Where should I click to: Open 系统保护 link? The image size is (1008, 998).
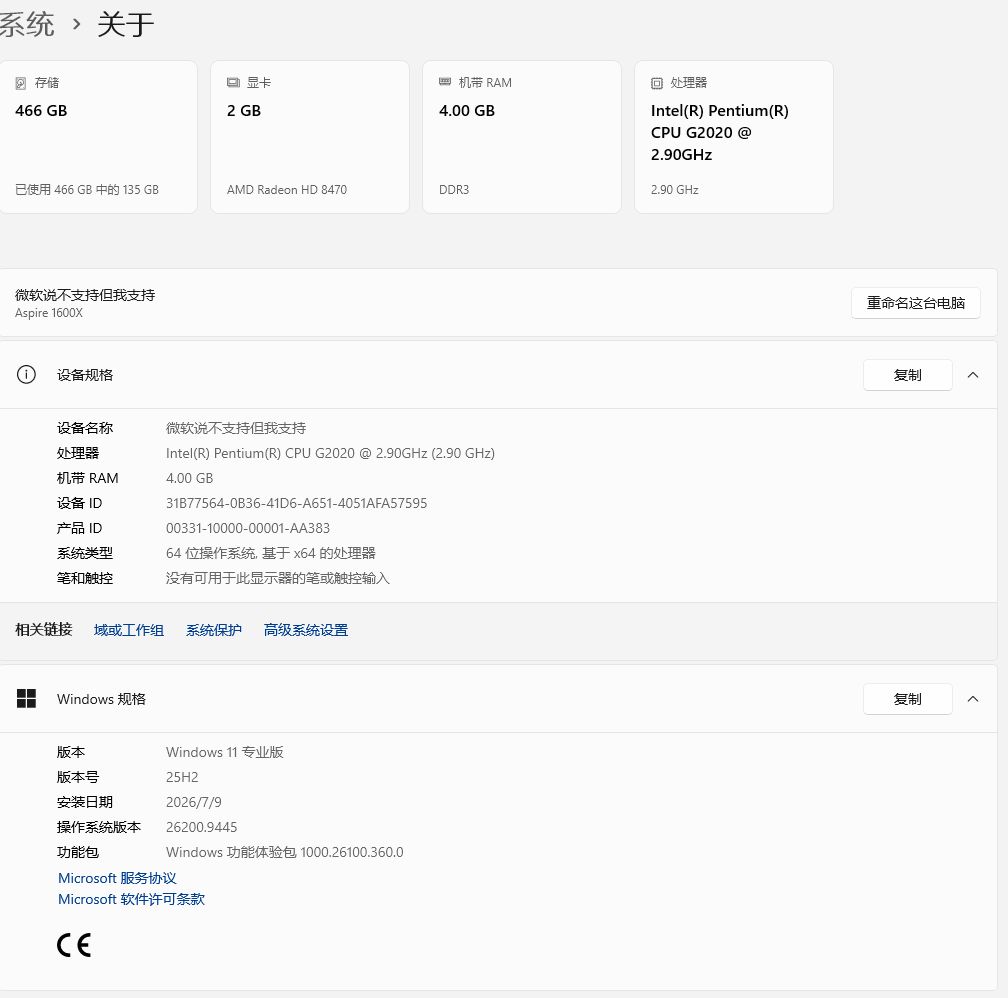coord(213,630)
